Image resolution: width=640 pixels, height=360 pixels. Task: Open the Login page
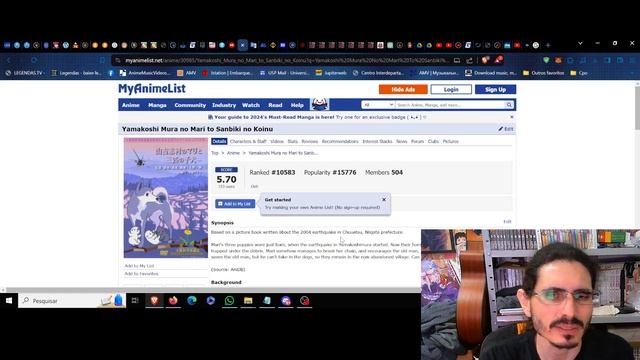[x=451, y=89]
